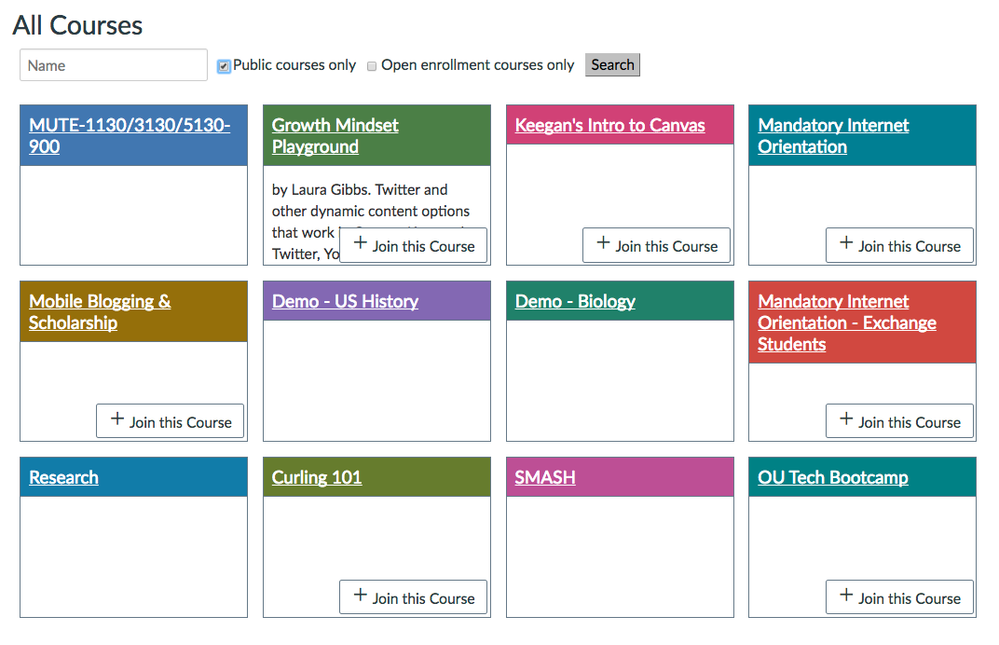Join the Mandatory Internet Orientation course

tap(899, 245)
